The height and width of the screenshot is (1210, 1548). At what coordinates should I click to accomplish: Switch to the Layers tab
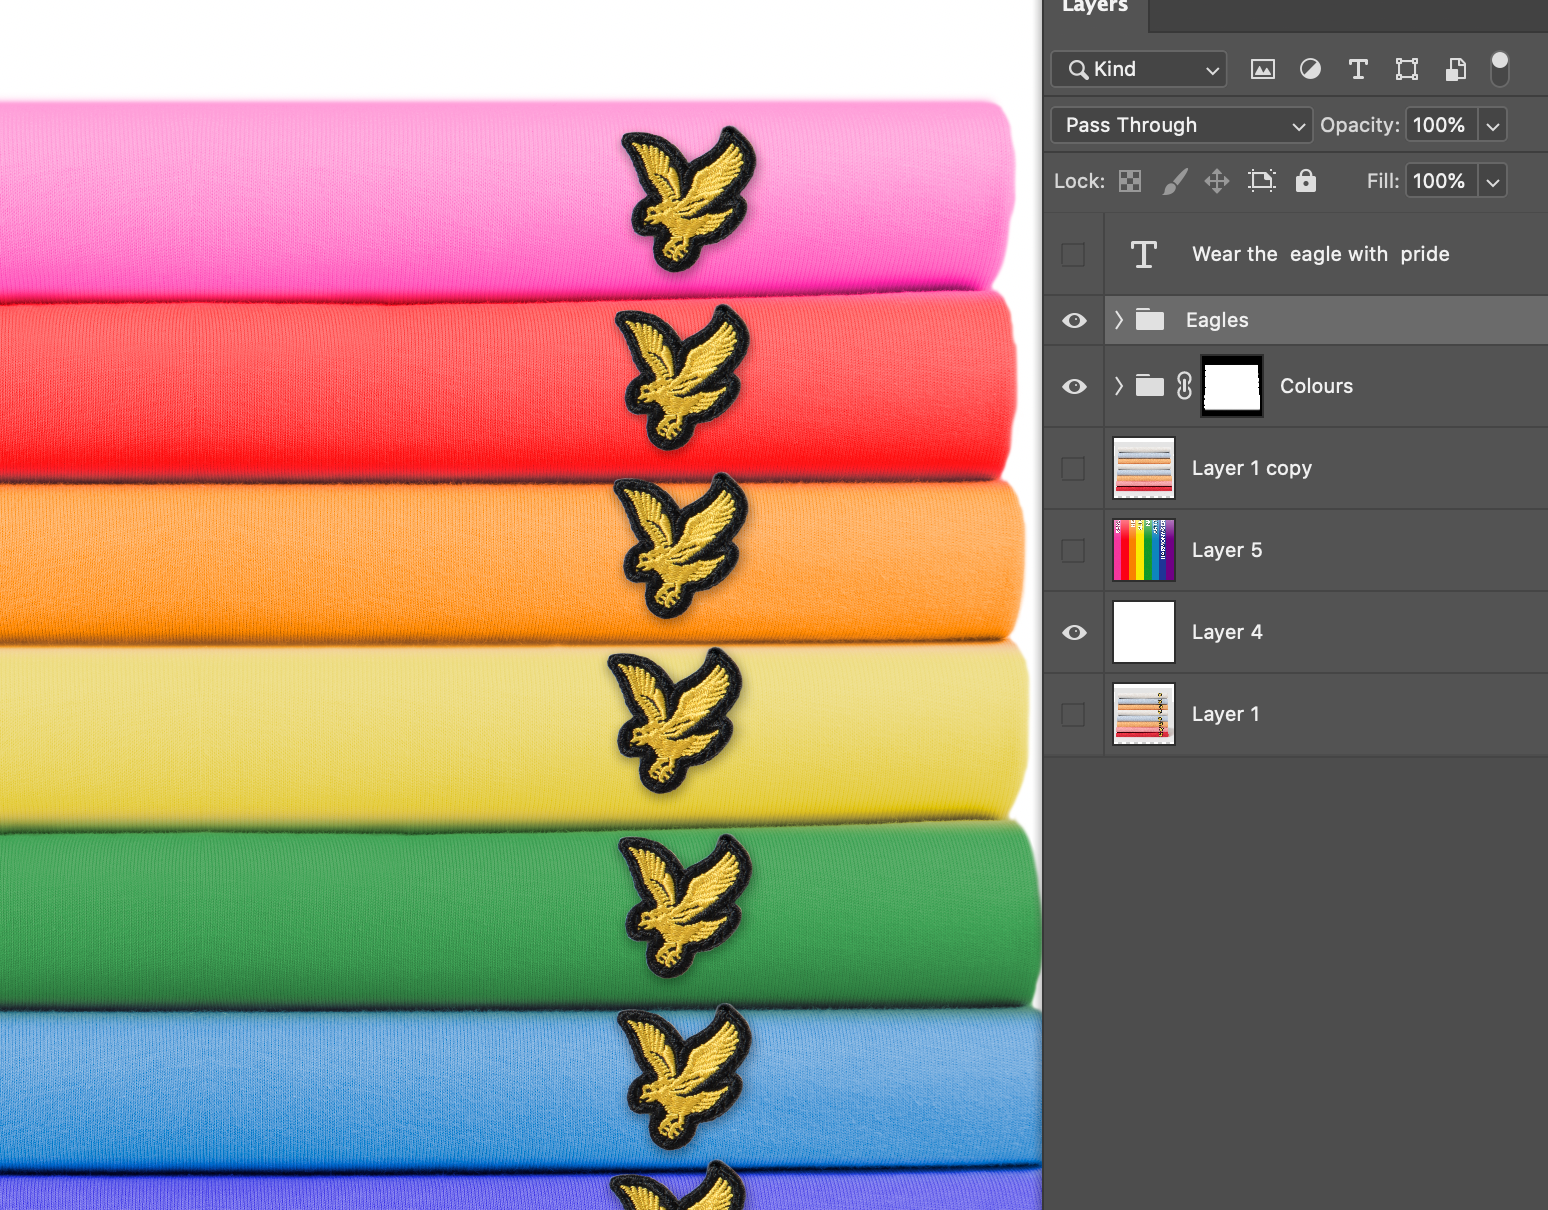point(1095,8)
